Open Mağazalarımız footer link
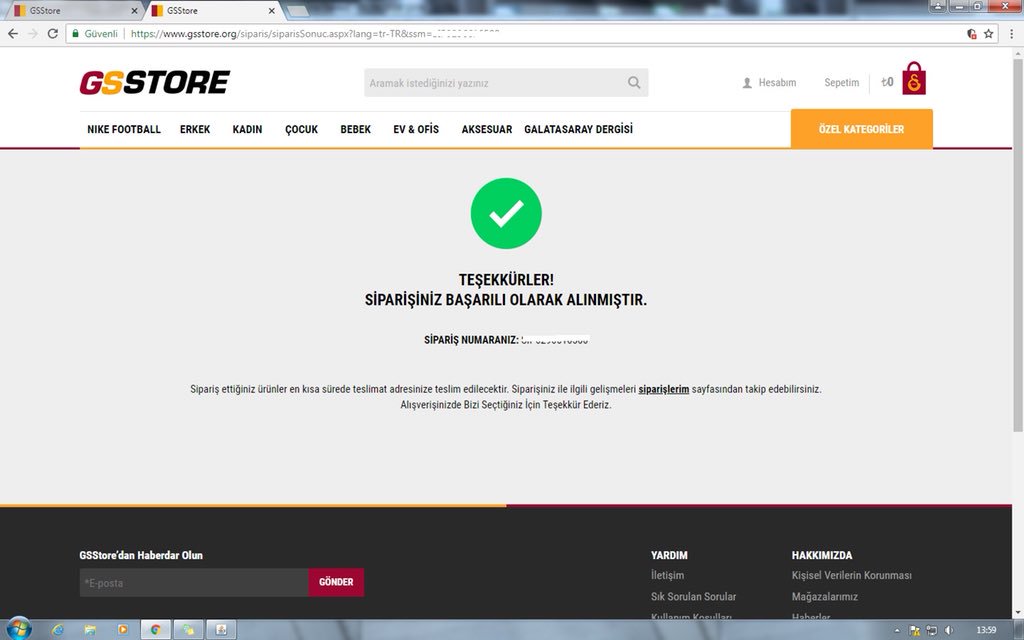The width and height of the screenshot is (1024, 640). pos(825,596)
